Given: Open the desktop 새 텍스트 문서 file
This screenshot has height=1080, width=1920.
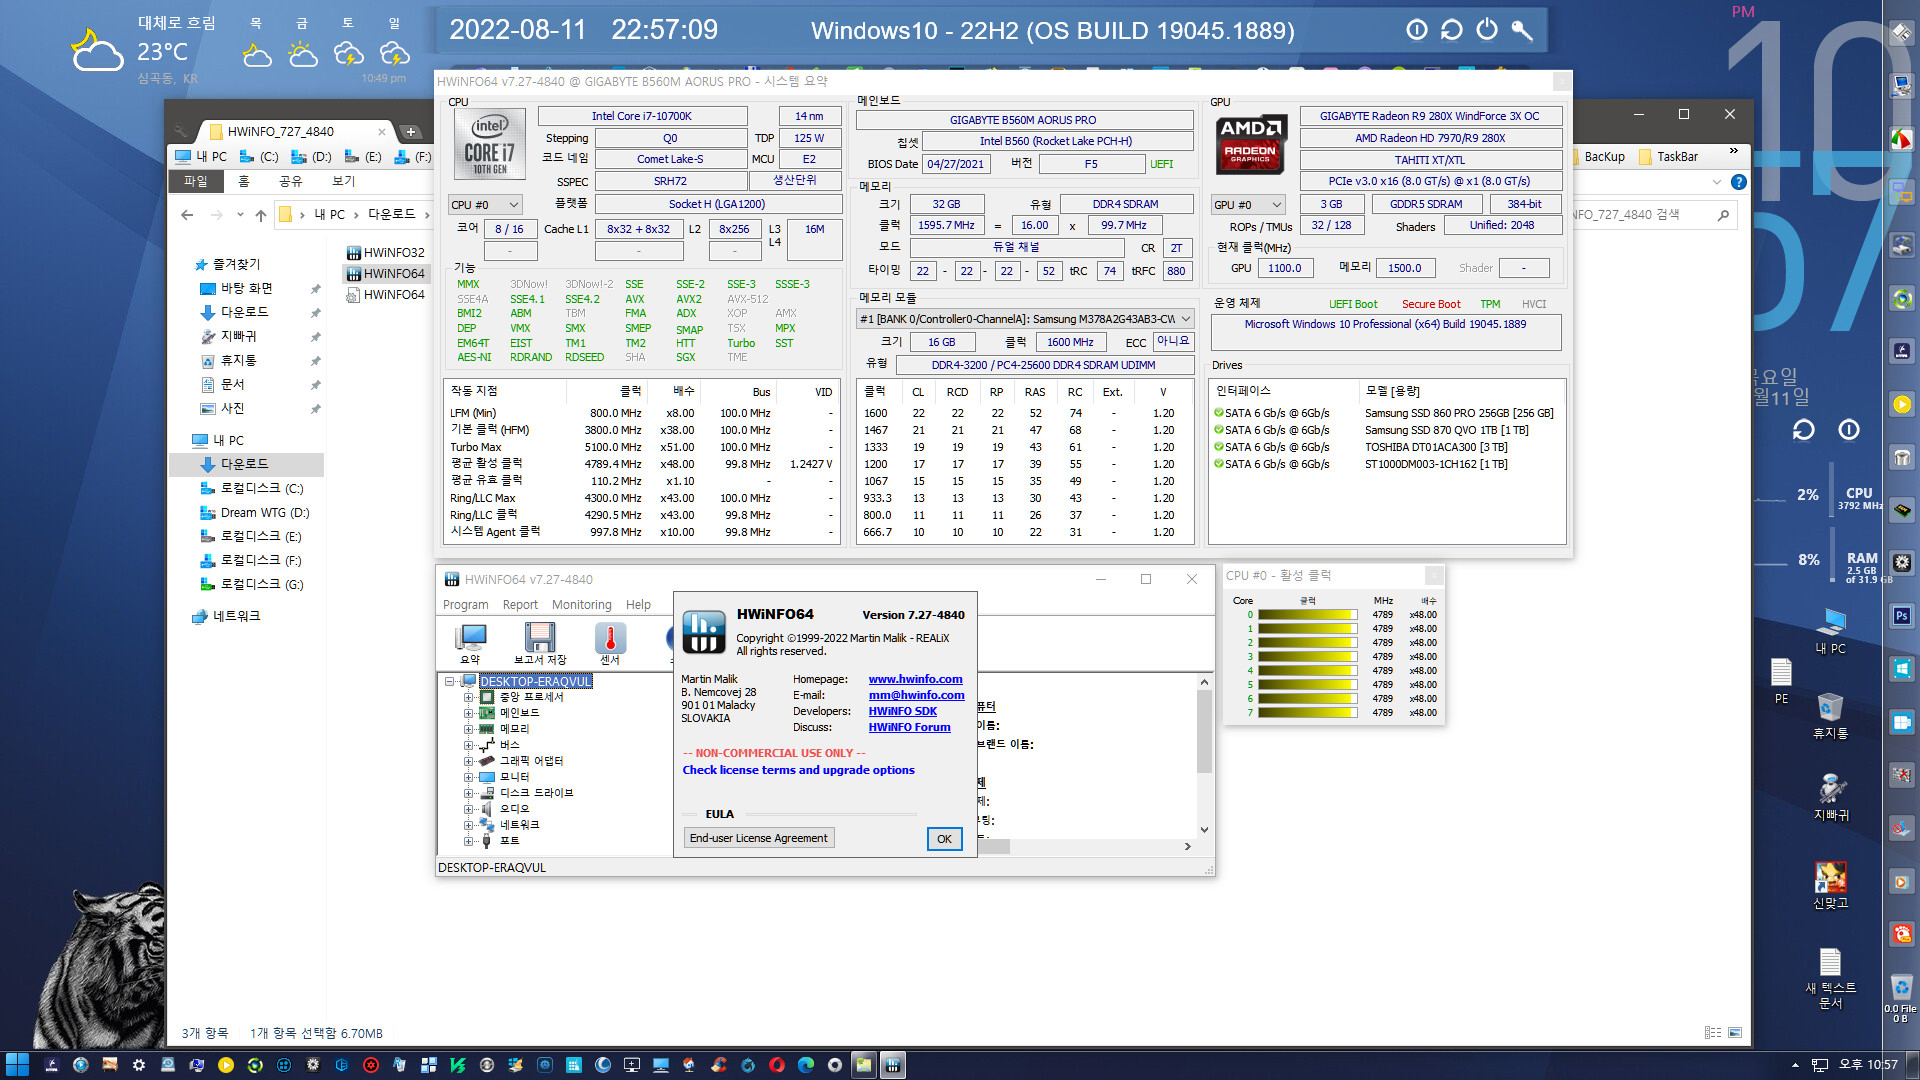Looking at the screenshot, I should pos(1830,979).
